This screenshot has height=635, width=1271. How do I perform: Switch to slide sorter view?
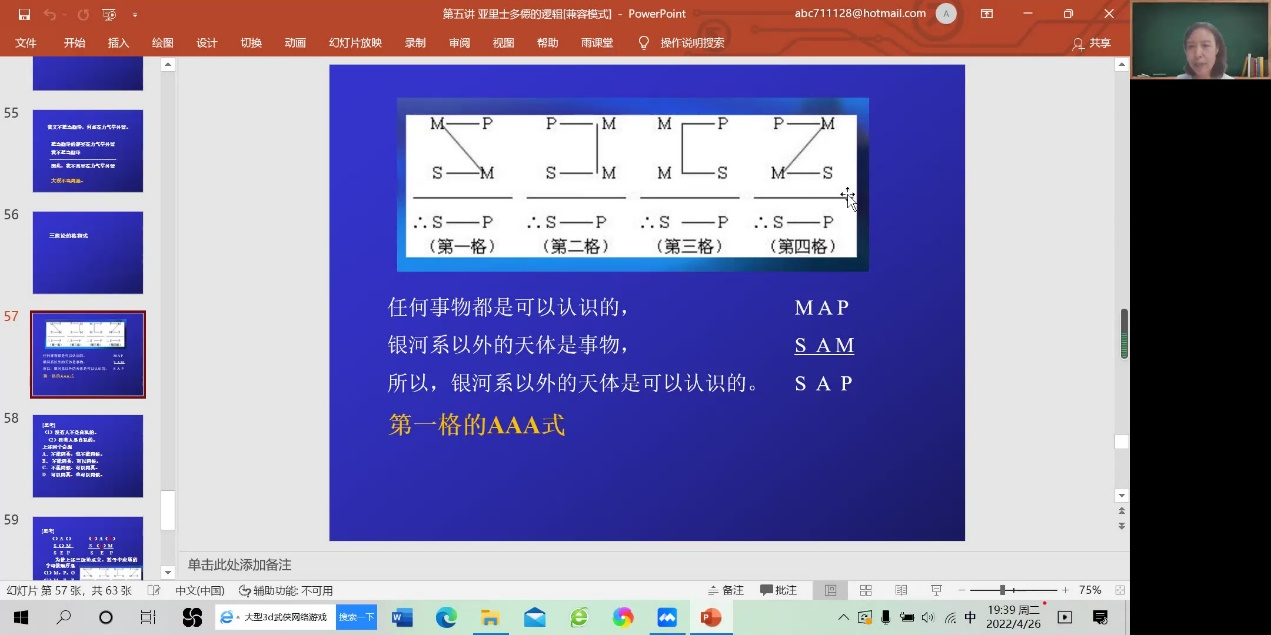tap(866, 591)
